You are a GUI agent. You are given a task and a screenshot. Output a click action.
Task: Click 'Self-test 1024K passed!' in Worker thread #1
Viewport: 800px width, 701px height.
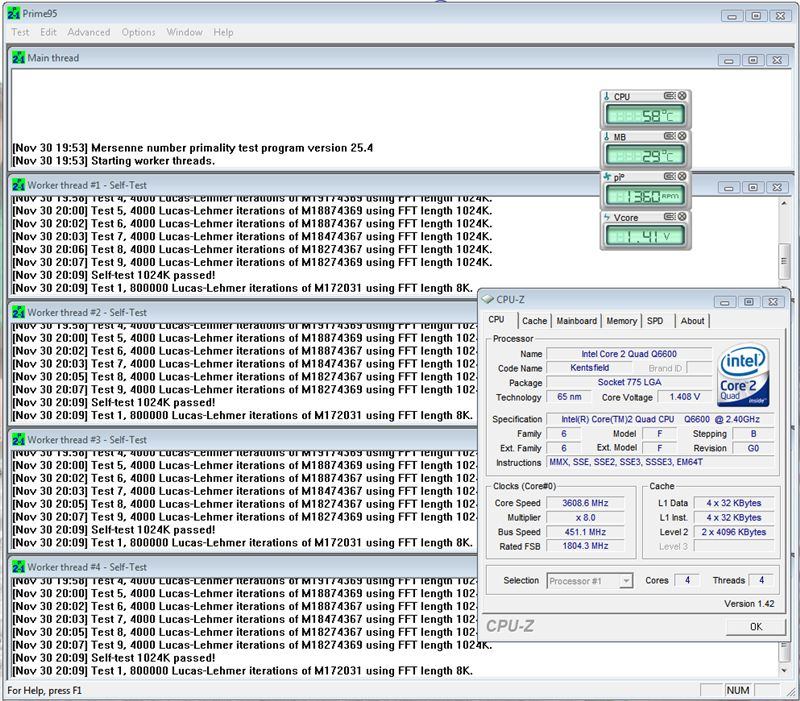(153, 275)
